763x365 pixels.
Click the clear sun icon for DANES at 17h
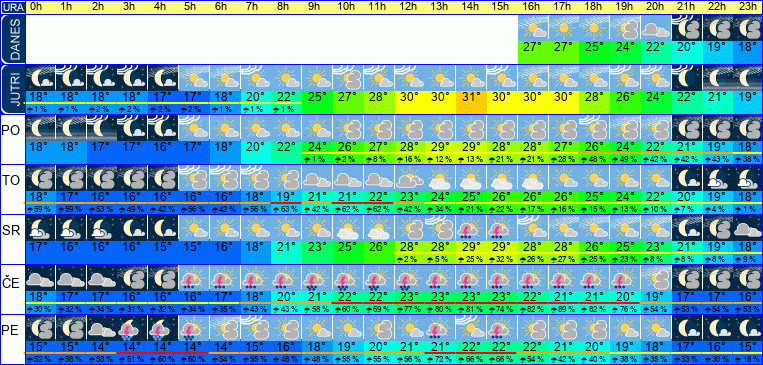tap(563, 28)
